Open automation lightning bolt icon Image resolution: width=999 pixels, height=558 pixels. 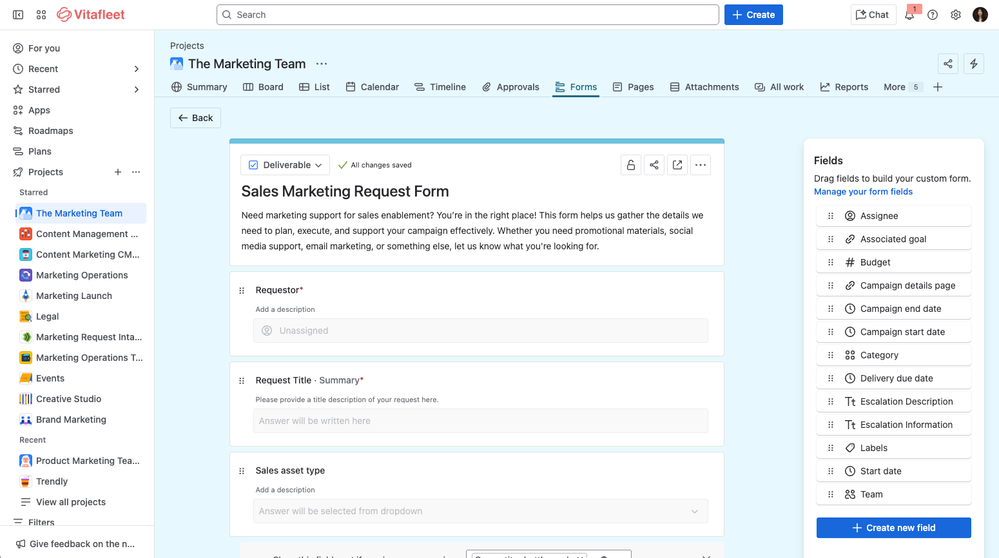pyautogui.click(x=974, y=64)
